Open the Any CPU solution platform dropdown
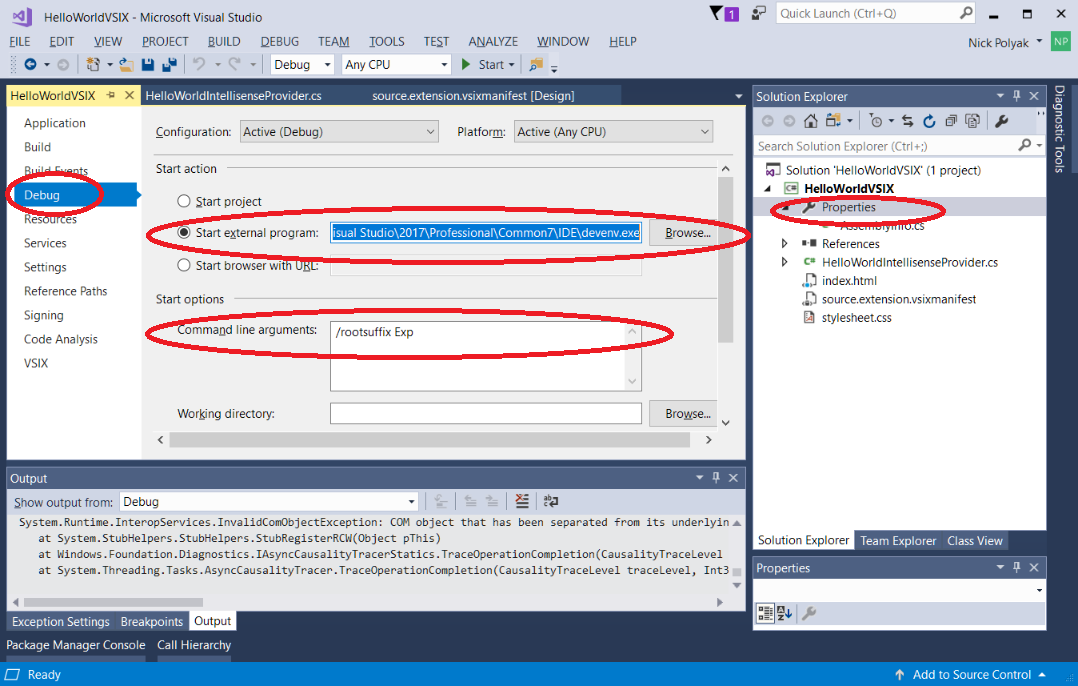 [x=396, y=64]
